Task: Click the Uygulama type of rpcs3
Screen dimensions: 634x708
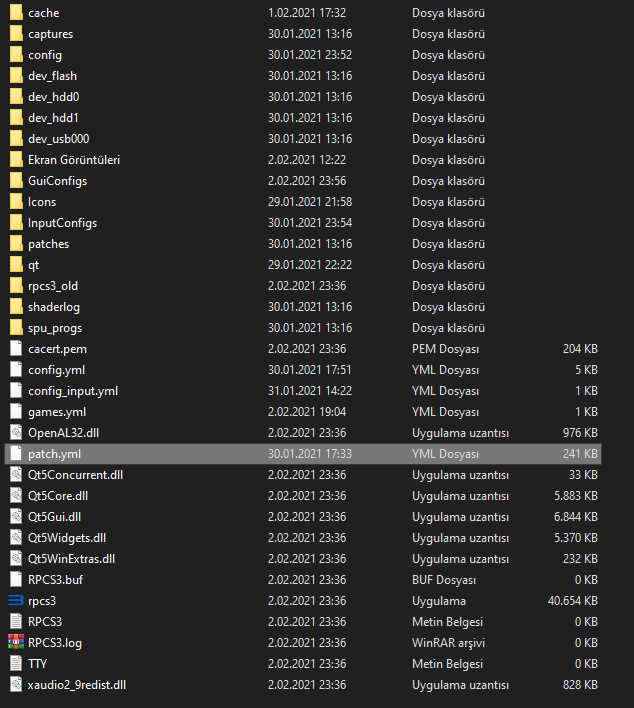Action: click(439, 601)
